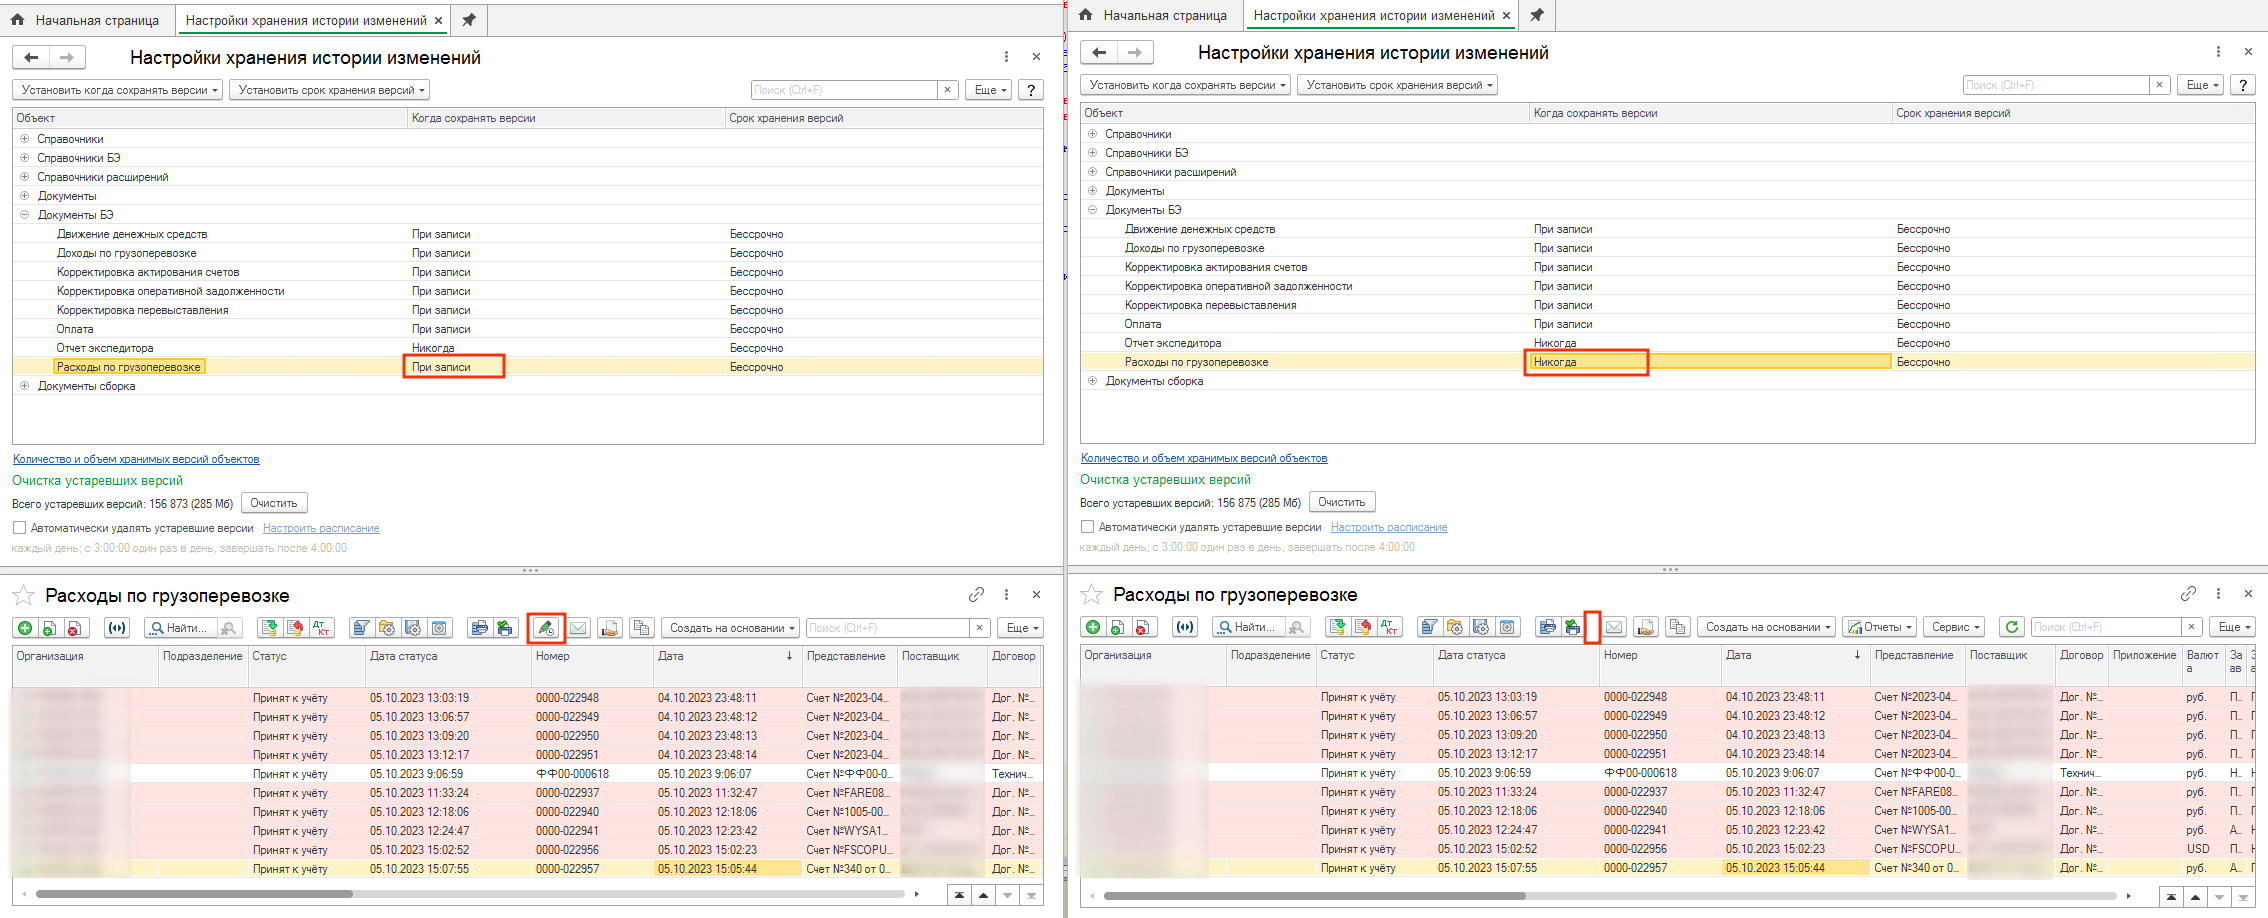Click help '?' button in left Настройки toolbar

point(1031,90)
